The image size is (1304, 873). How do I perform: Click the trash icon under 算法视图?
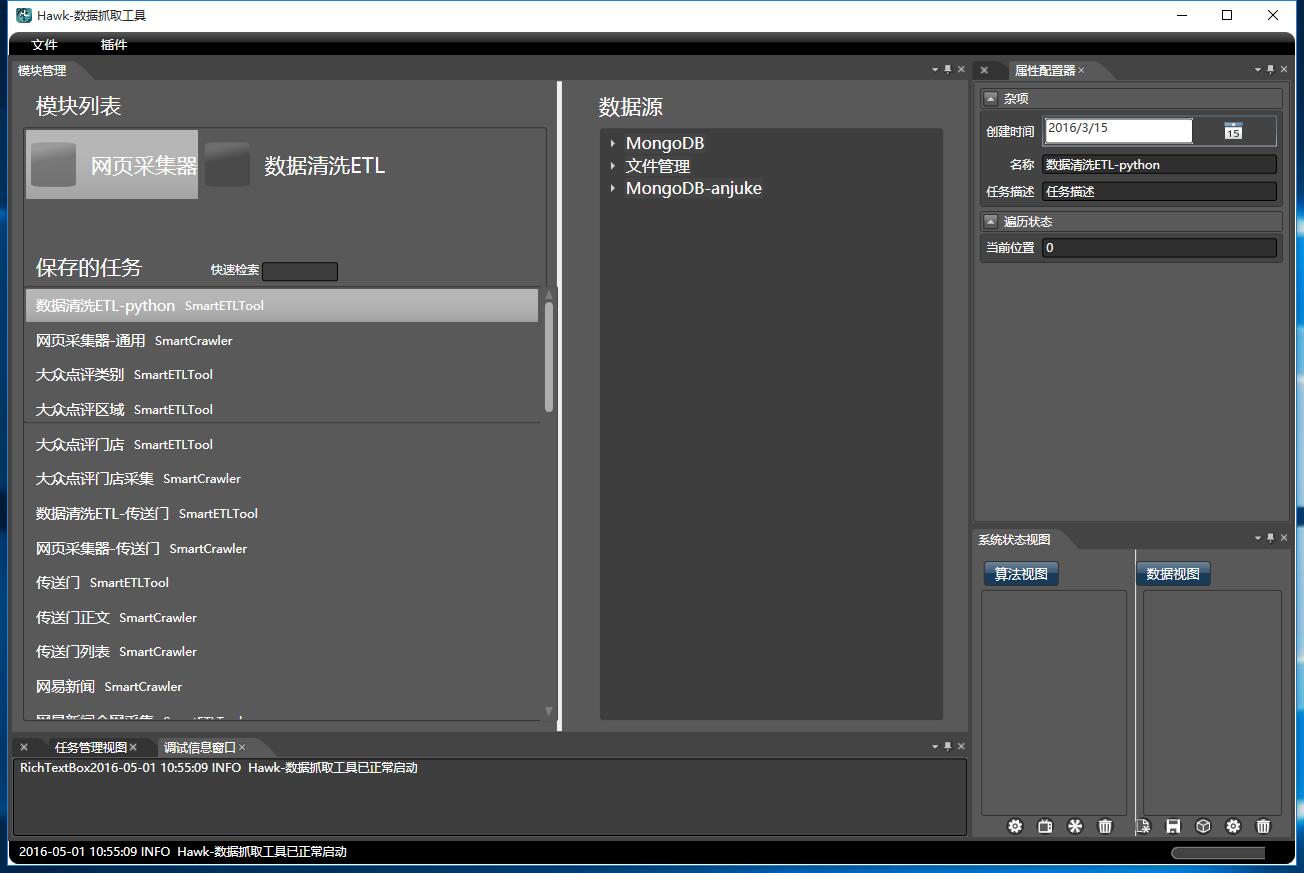tap(1105, 826)
